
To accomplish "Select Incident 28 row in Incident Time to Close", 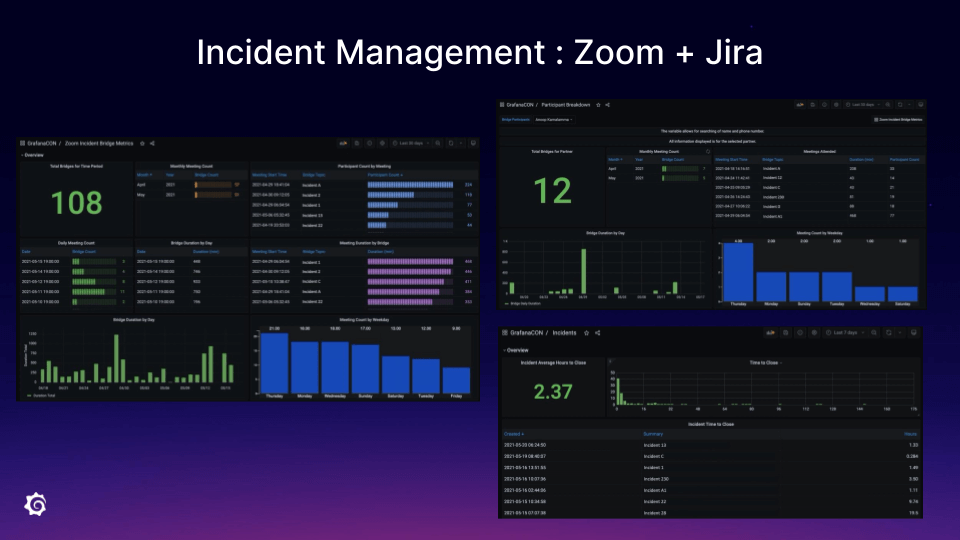I will [x=710, y=513].
